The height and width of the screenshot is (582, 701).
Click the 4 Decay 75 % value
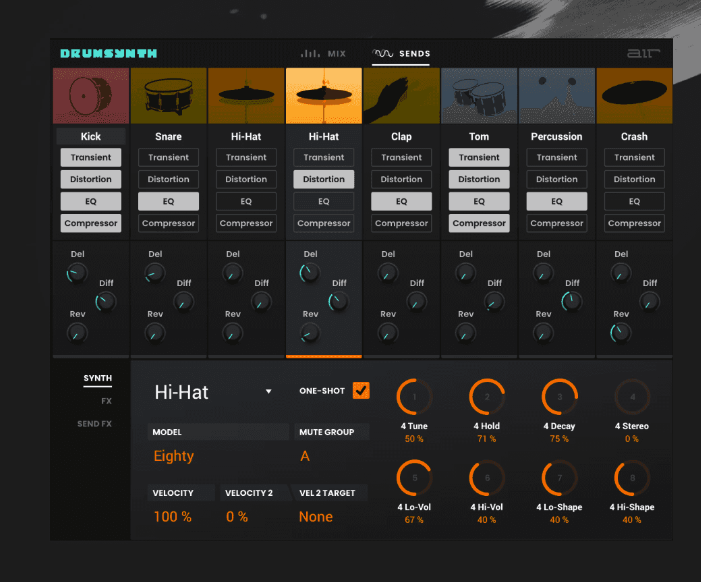click(x=559, y=439)
